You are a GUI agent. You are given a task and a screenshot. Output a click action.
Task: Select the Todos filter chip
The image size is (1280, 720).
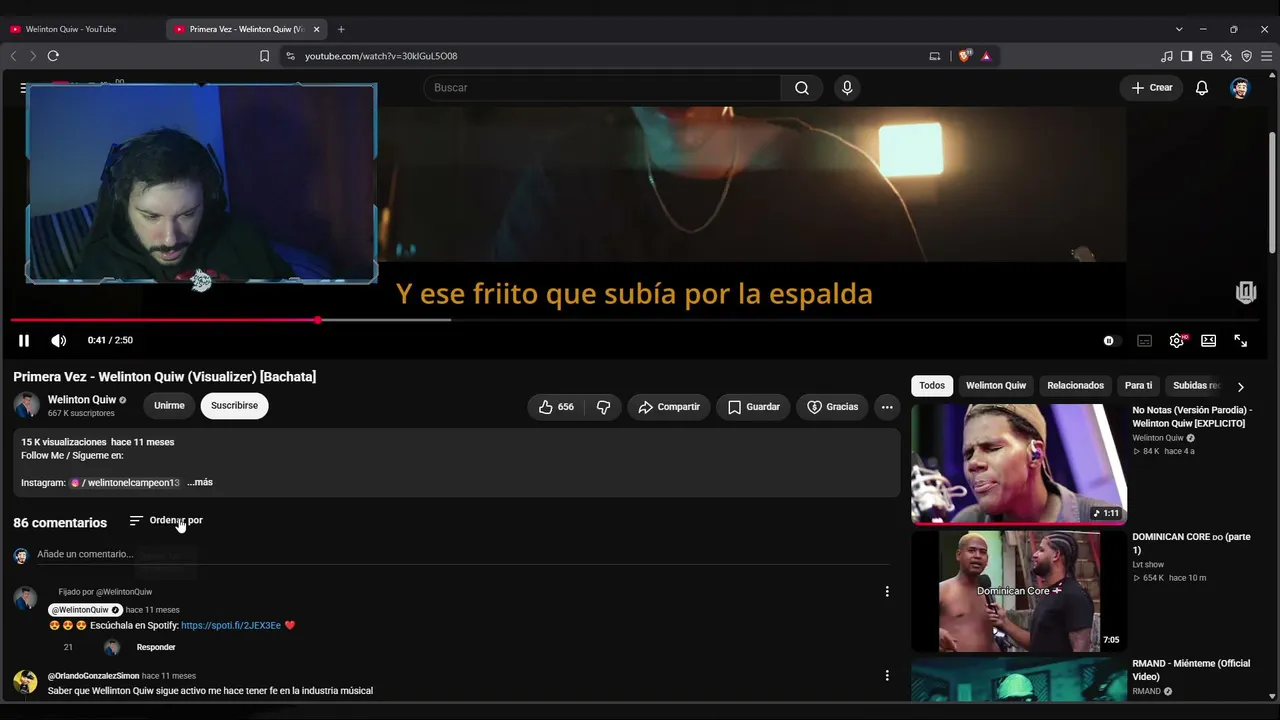click(932, 386)
